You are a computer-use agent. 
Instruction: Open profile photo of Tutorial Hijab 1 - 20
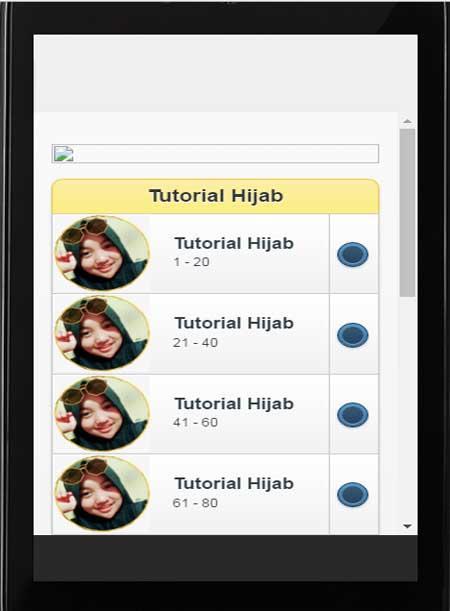pos(102,253)
